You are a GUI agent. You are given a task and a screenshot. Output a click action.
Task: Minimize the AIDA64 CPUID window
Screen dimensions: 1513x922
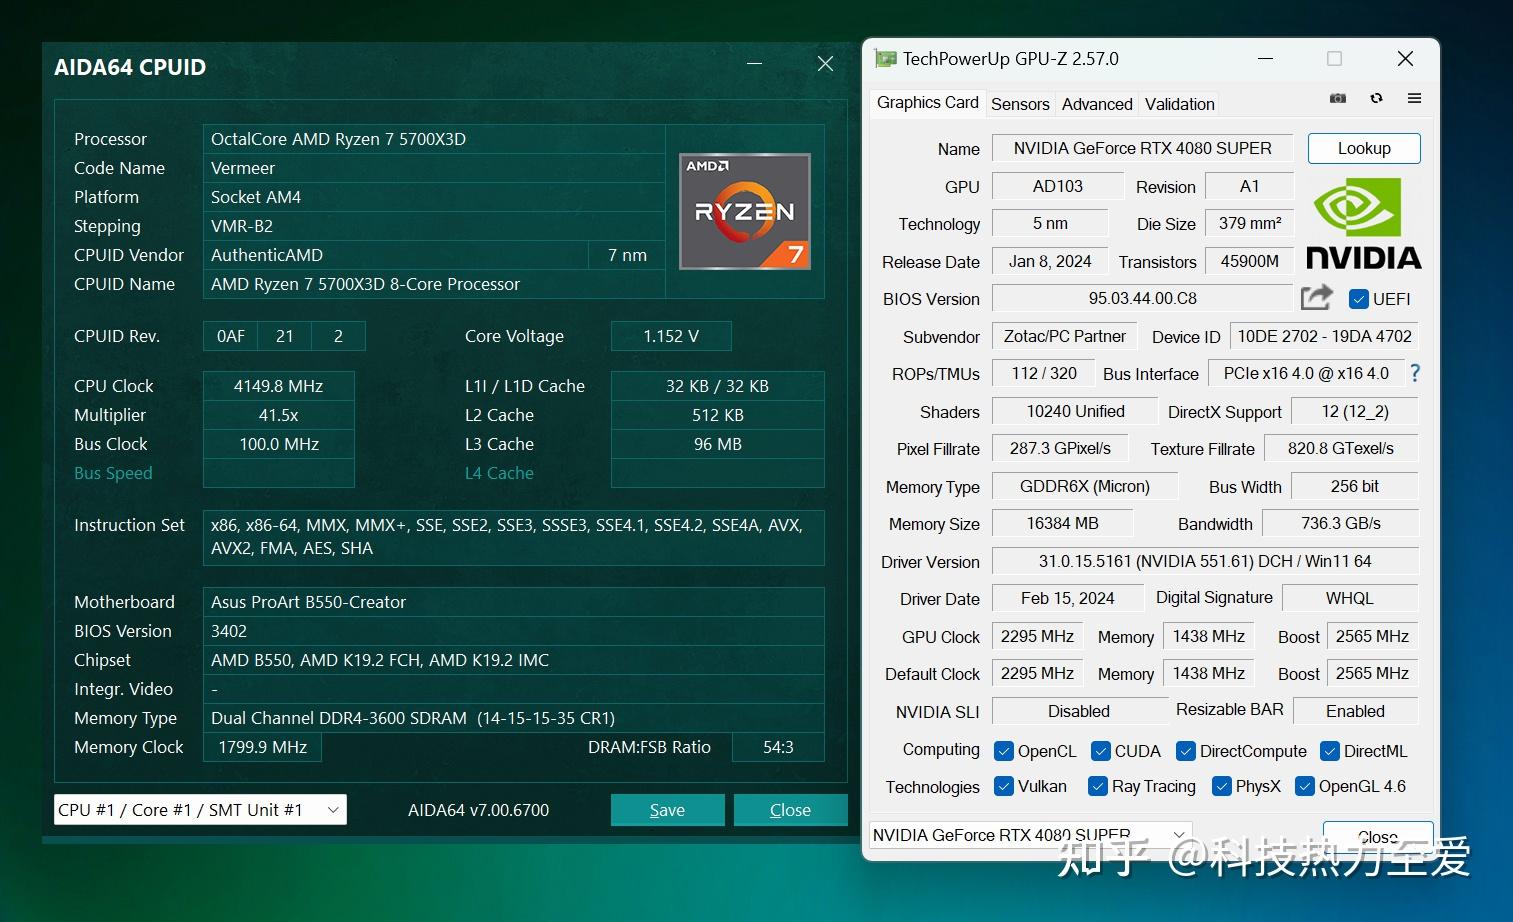pyautogui.click(x=755, y=64)
